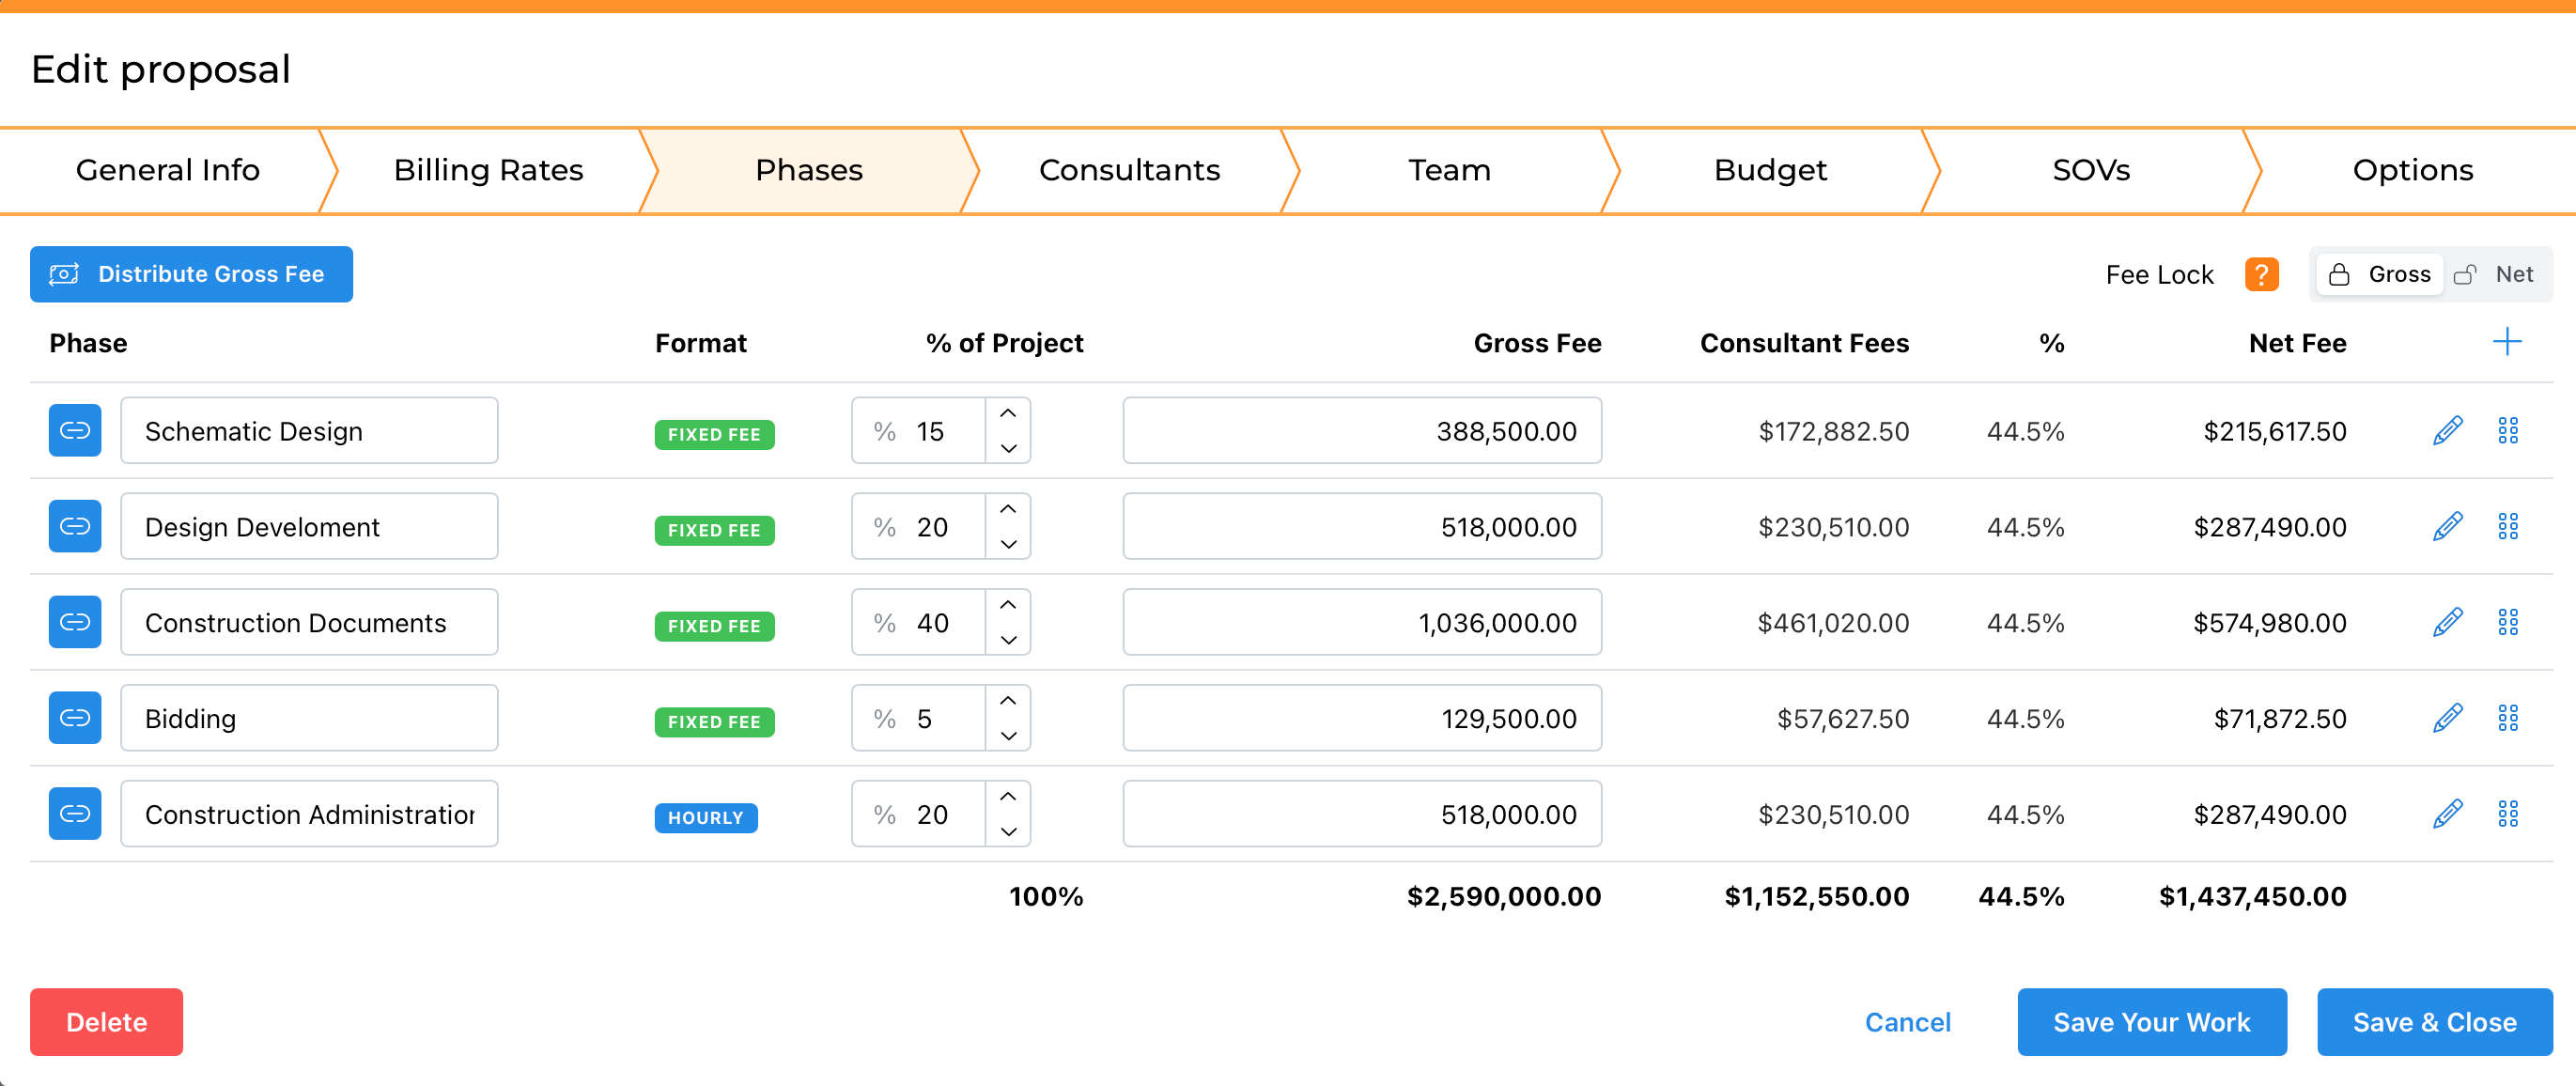Click Bidding FIXED FEE badge
The image size is (2576, 1086).
714,722
